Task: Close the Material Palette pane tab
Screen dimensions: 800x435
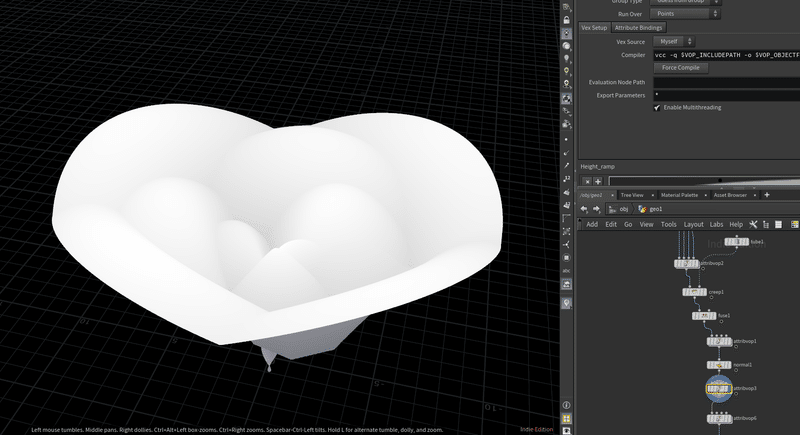Action: [705, 195]
